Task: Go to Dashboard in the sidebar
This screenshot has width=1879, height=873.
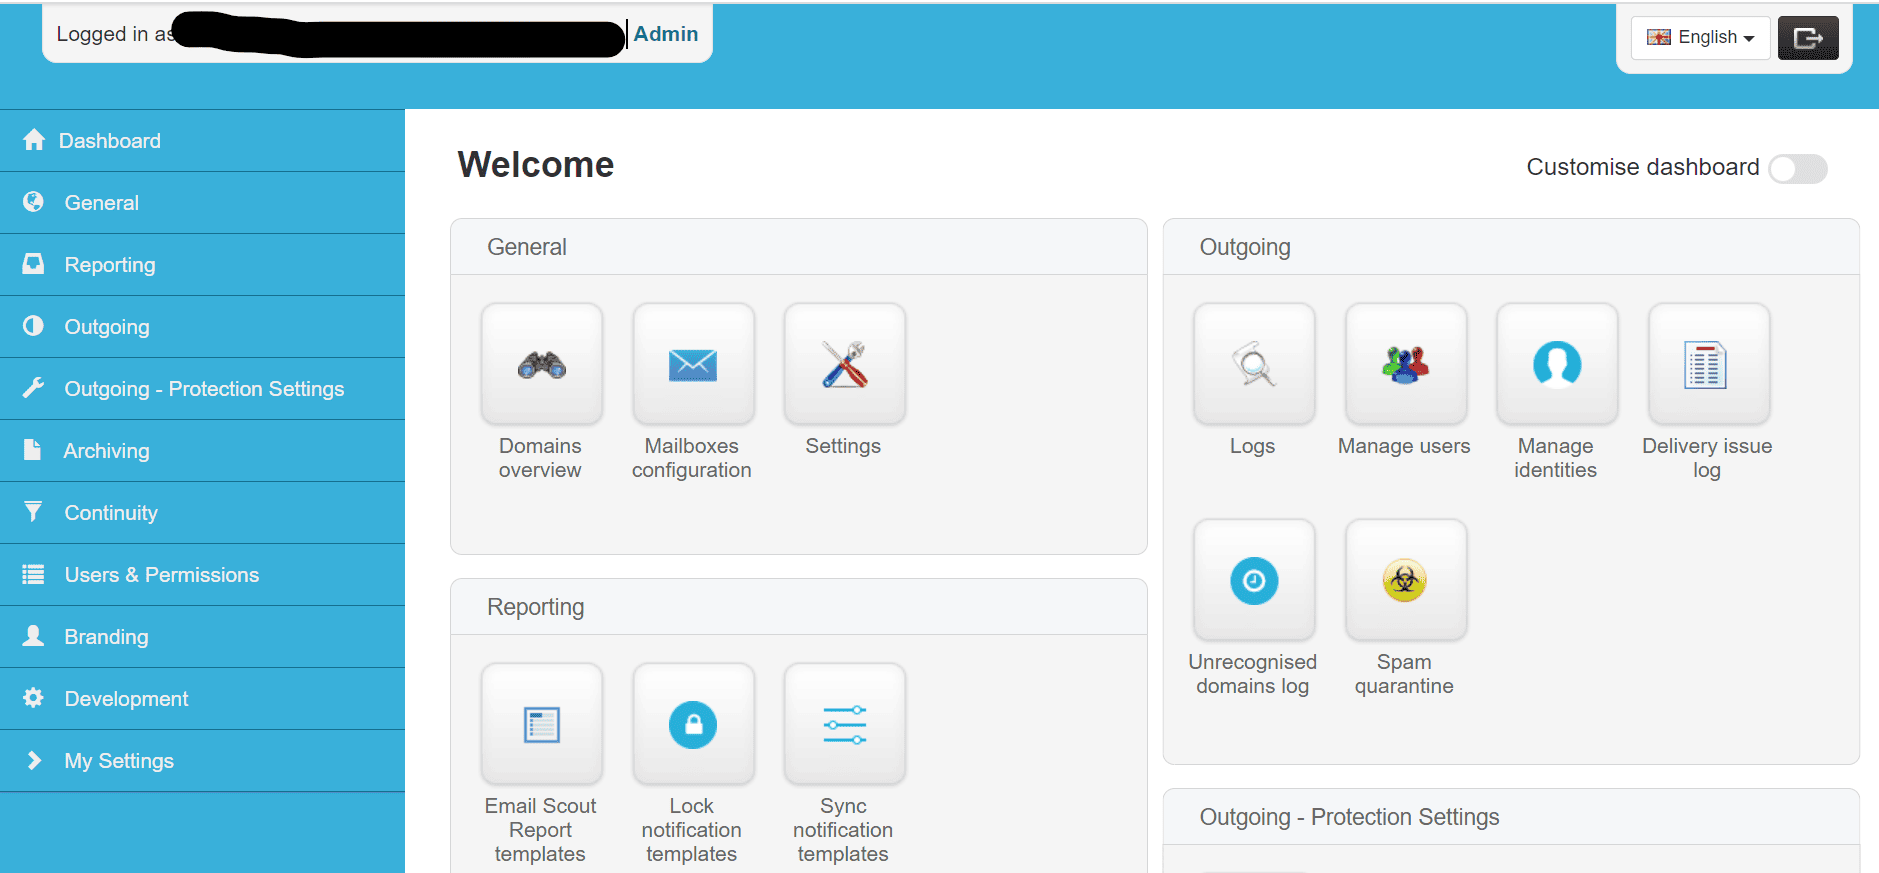Action: click(109, 141)
